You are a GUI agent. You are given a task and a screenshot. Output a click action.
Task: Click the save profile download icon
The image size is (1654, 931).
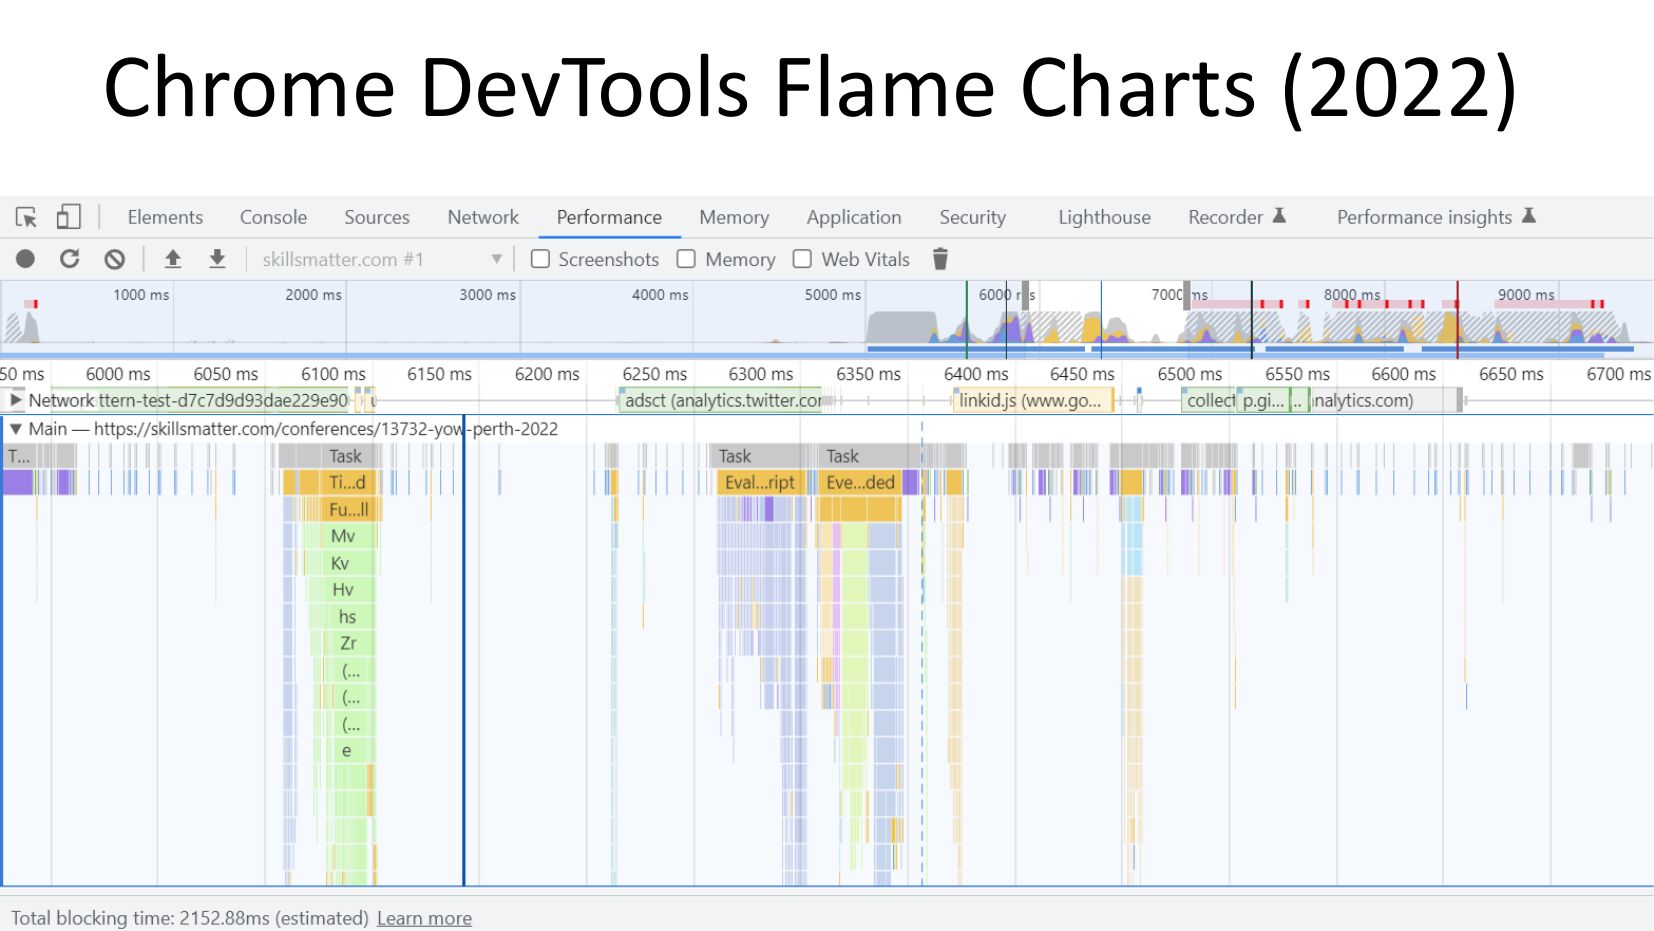click(217, 259)
